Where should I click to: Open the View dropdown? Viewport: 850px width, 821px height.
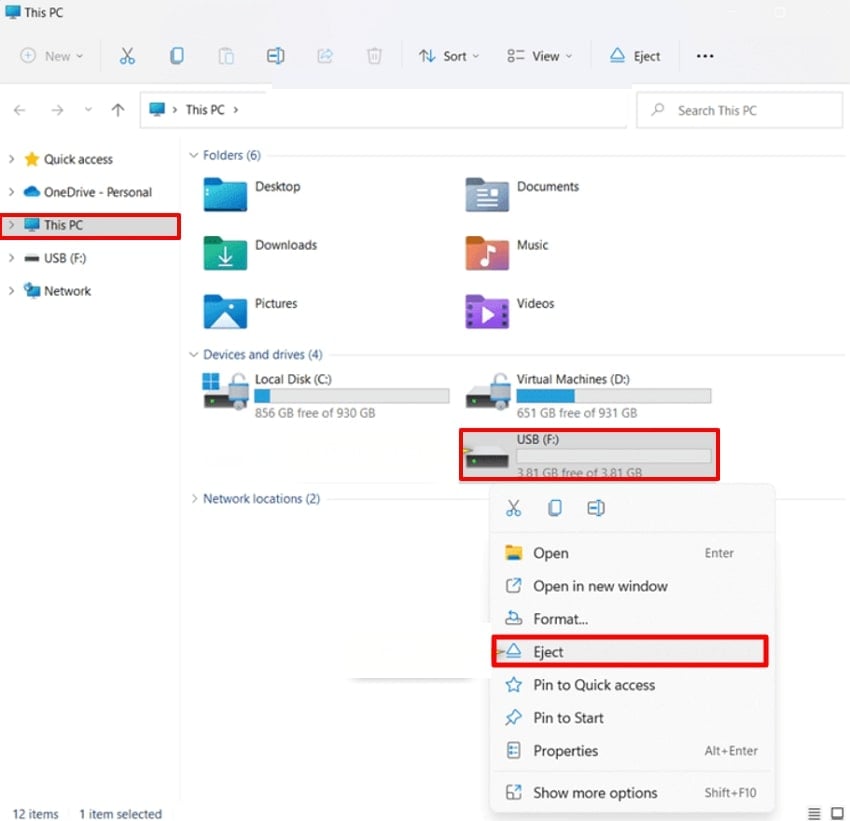539,56
